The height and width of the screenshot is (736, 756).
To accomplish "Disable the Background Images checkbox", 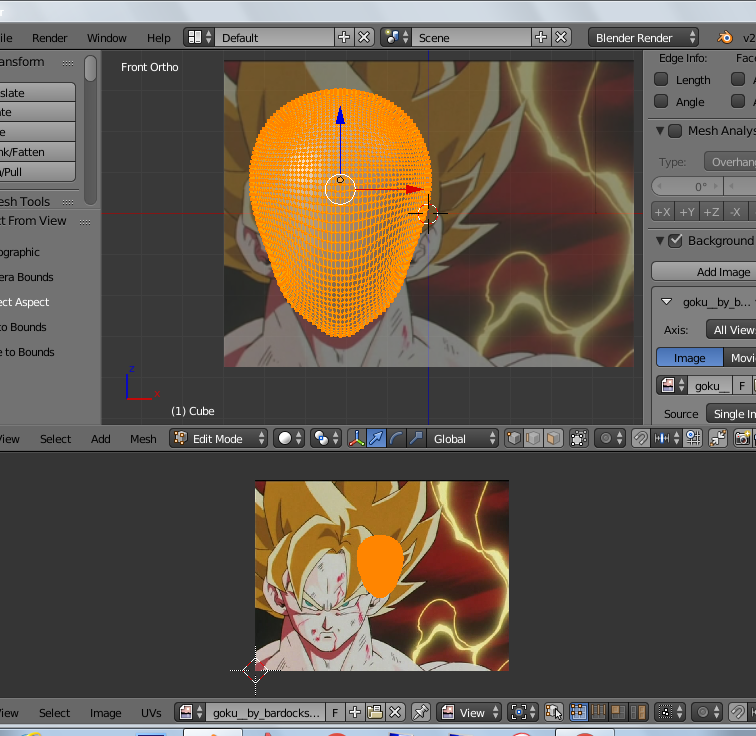I will [x=675, y=241].
